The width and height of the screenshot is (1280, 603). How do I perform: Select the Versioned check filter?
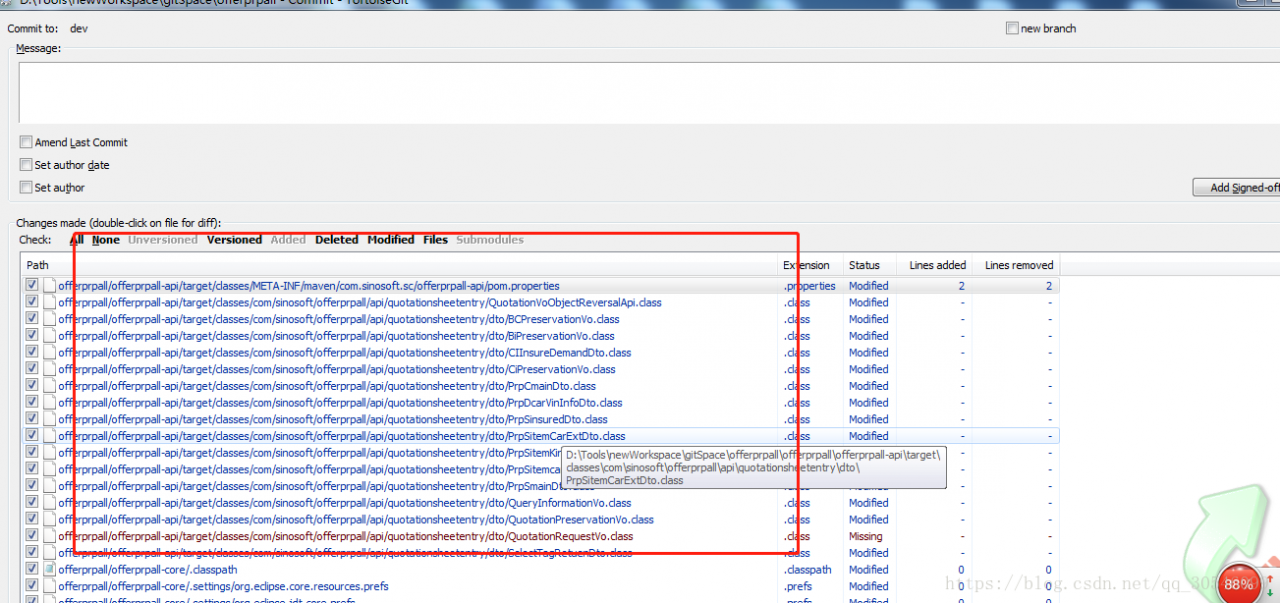(x=234, y=240)
